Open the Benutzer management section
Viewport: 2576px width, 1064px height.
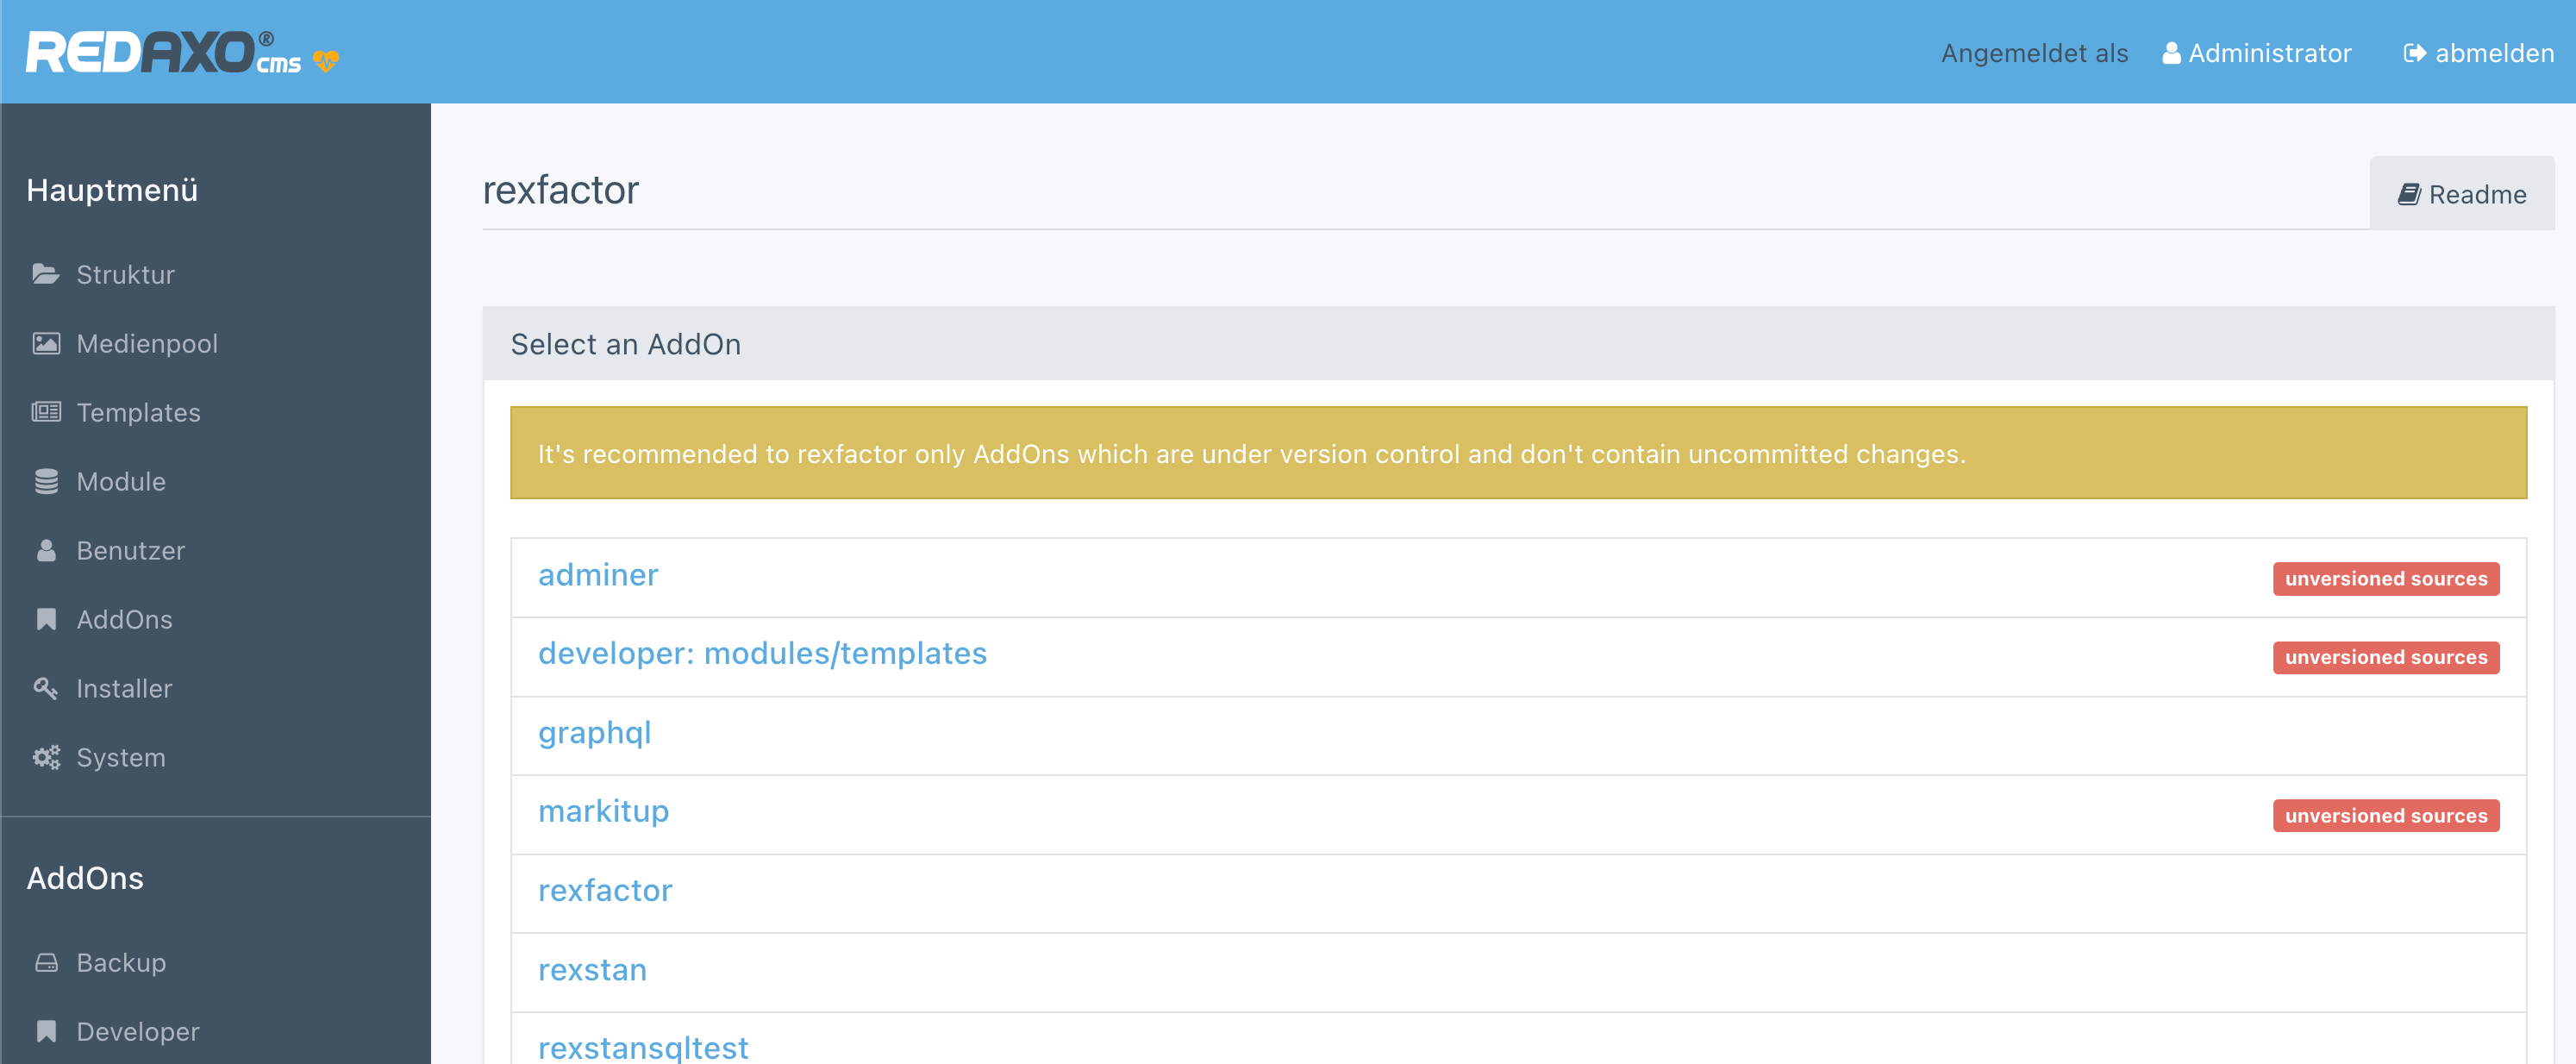pos(128,550)
